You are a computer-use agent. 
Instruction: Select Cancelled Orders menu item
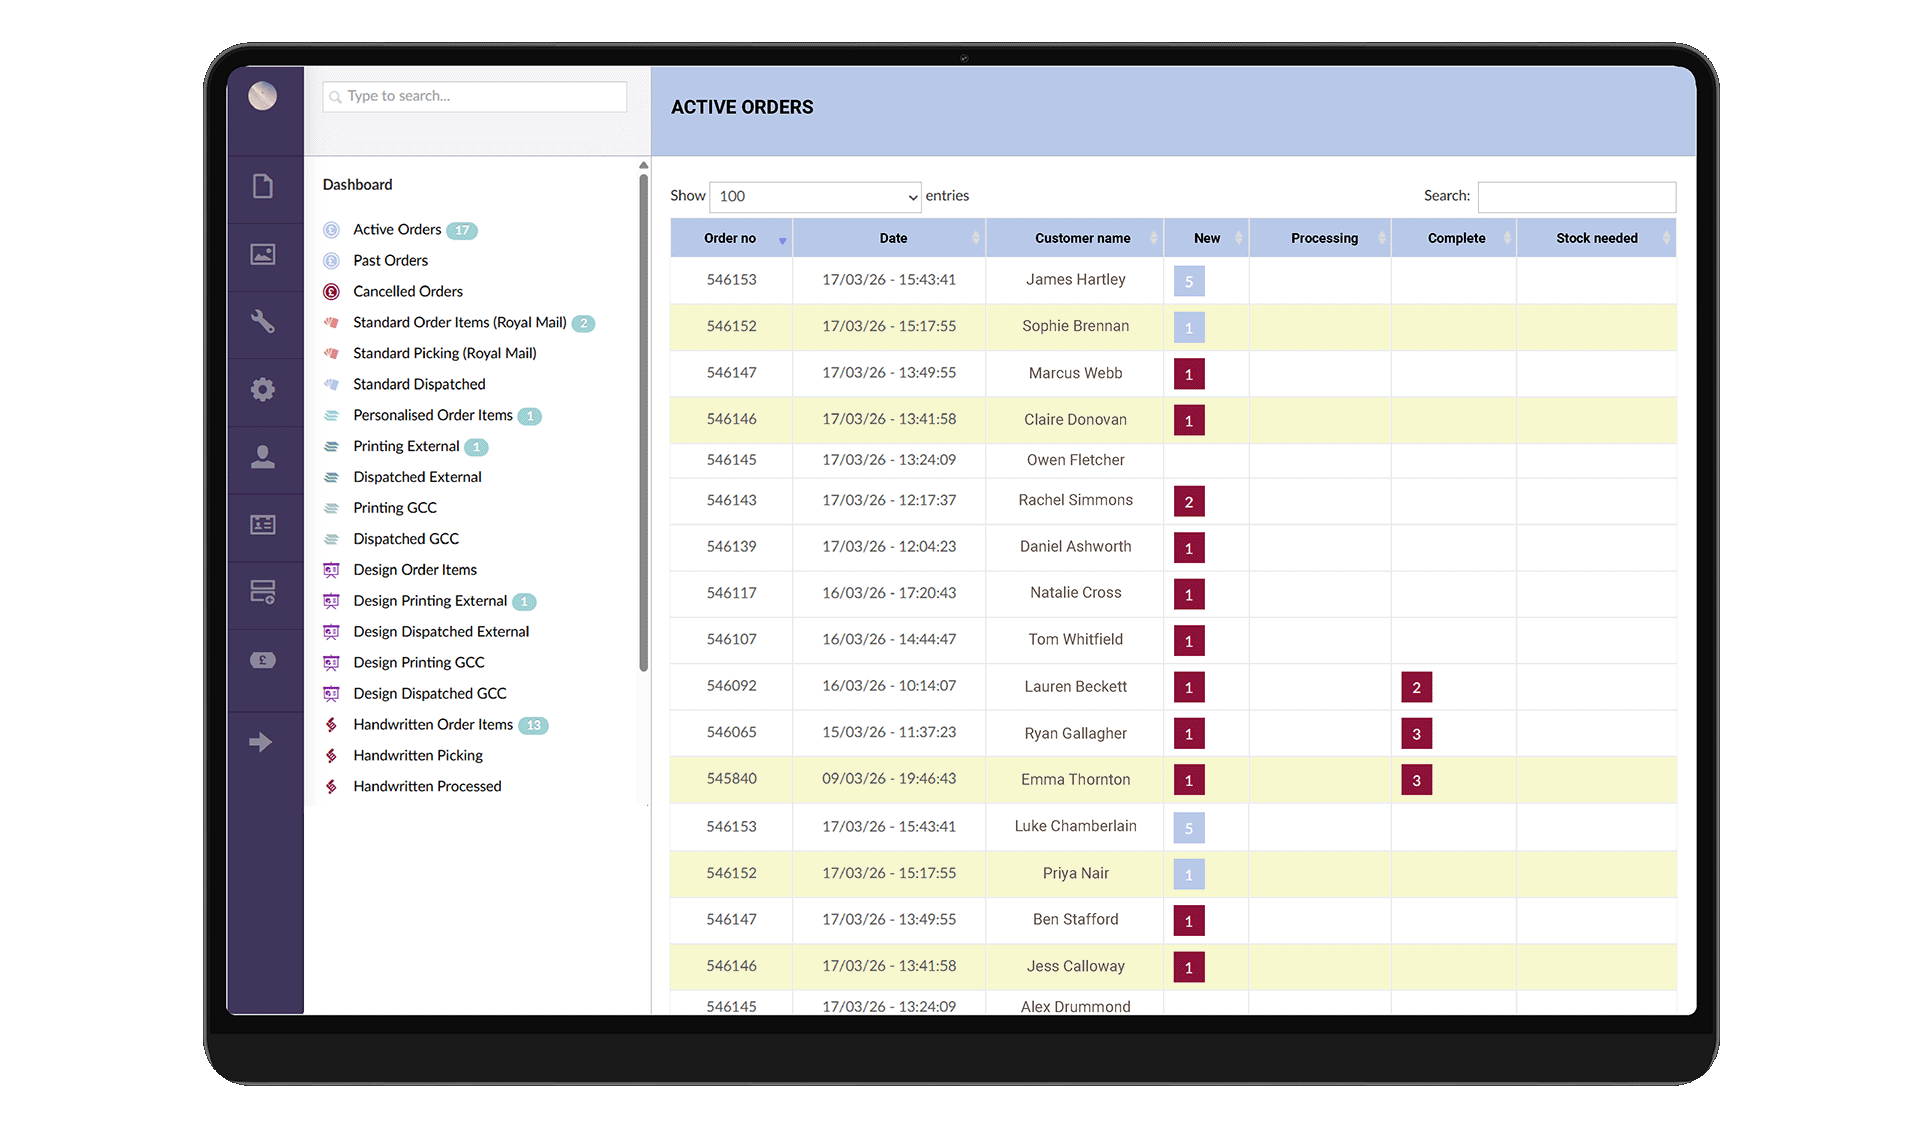[408, 292]
